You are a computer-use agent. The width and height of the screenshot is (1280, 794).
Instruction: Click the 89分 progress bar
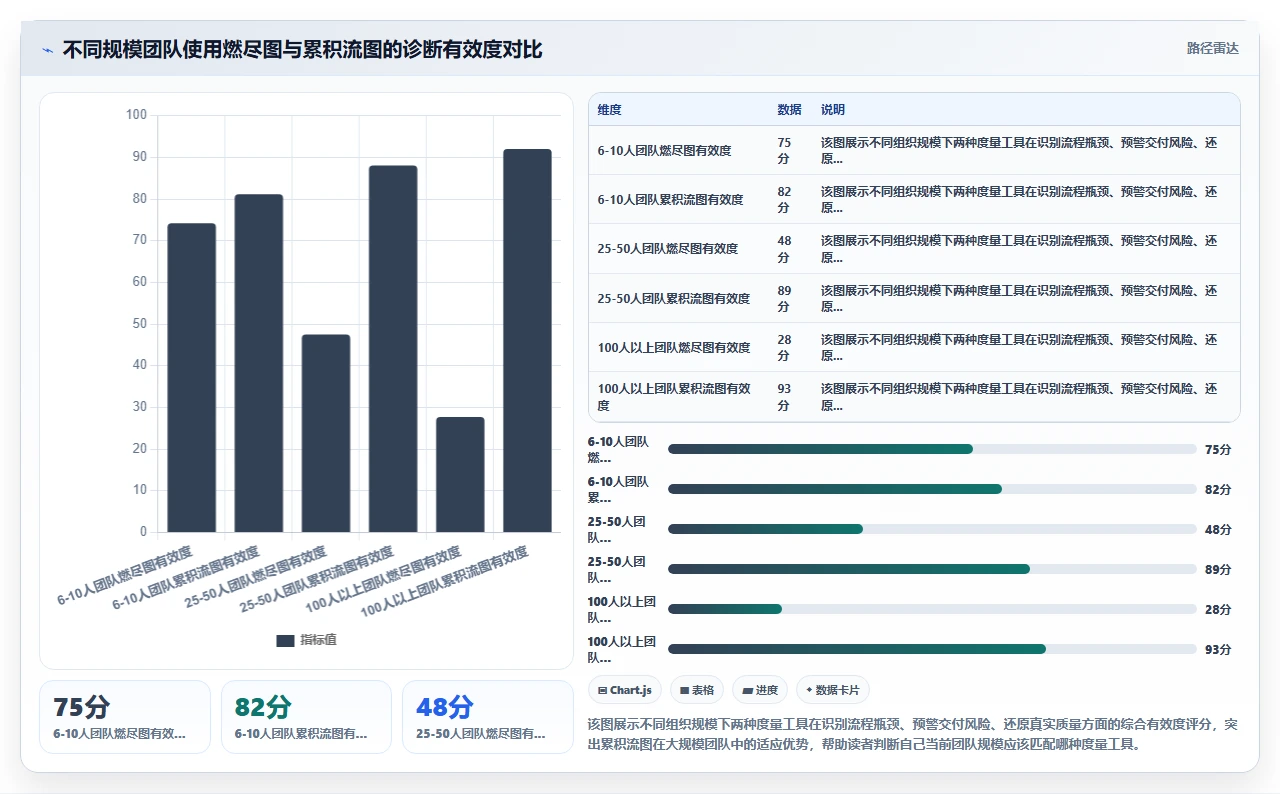[x=932, y=569]
